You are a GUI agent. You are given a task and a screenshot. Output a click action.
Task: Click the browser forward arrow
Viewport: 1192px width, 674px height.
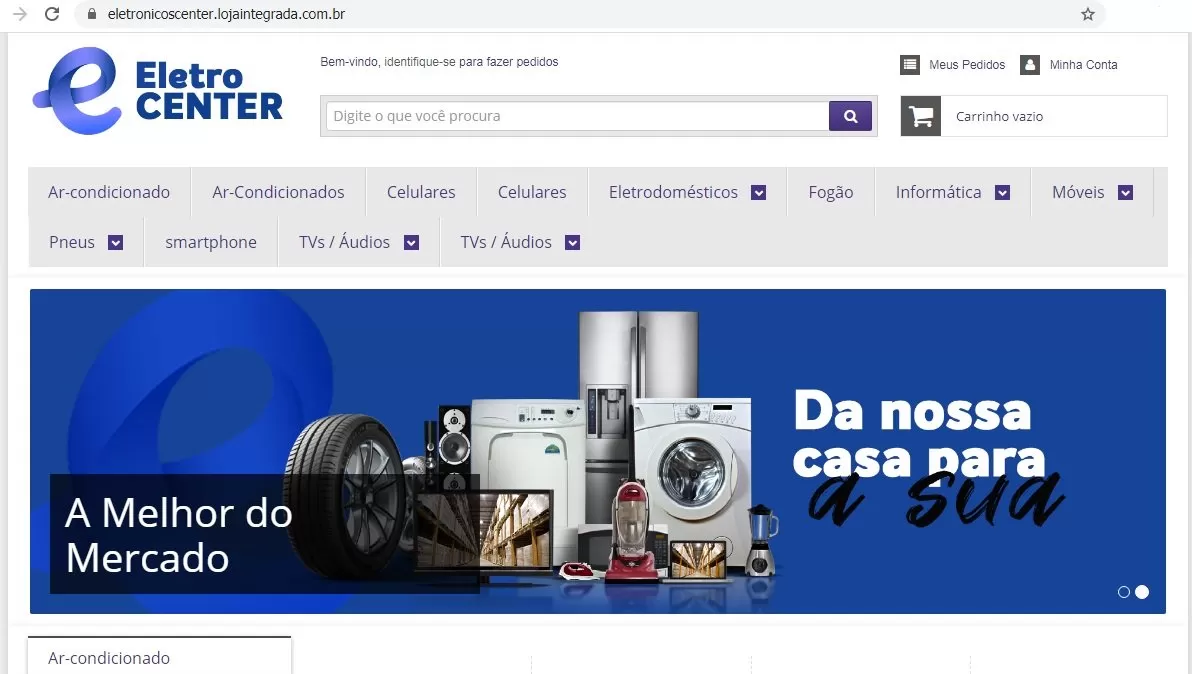tap(20, 14)
